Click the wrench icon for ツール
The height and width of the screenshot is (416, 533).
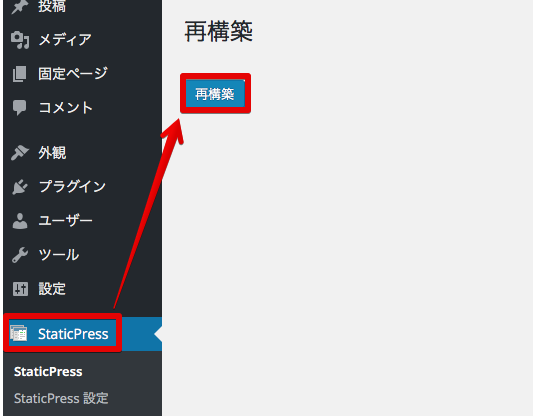[x=20, y=255]
